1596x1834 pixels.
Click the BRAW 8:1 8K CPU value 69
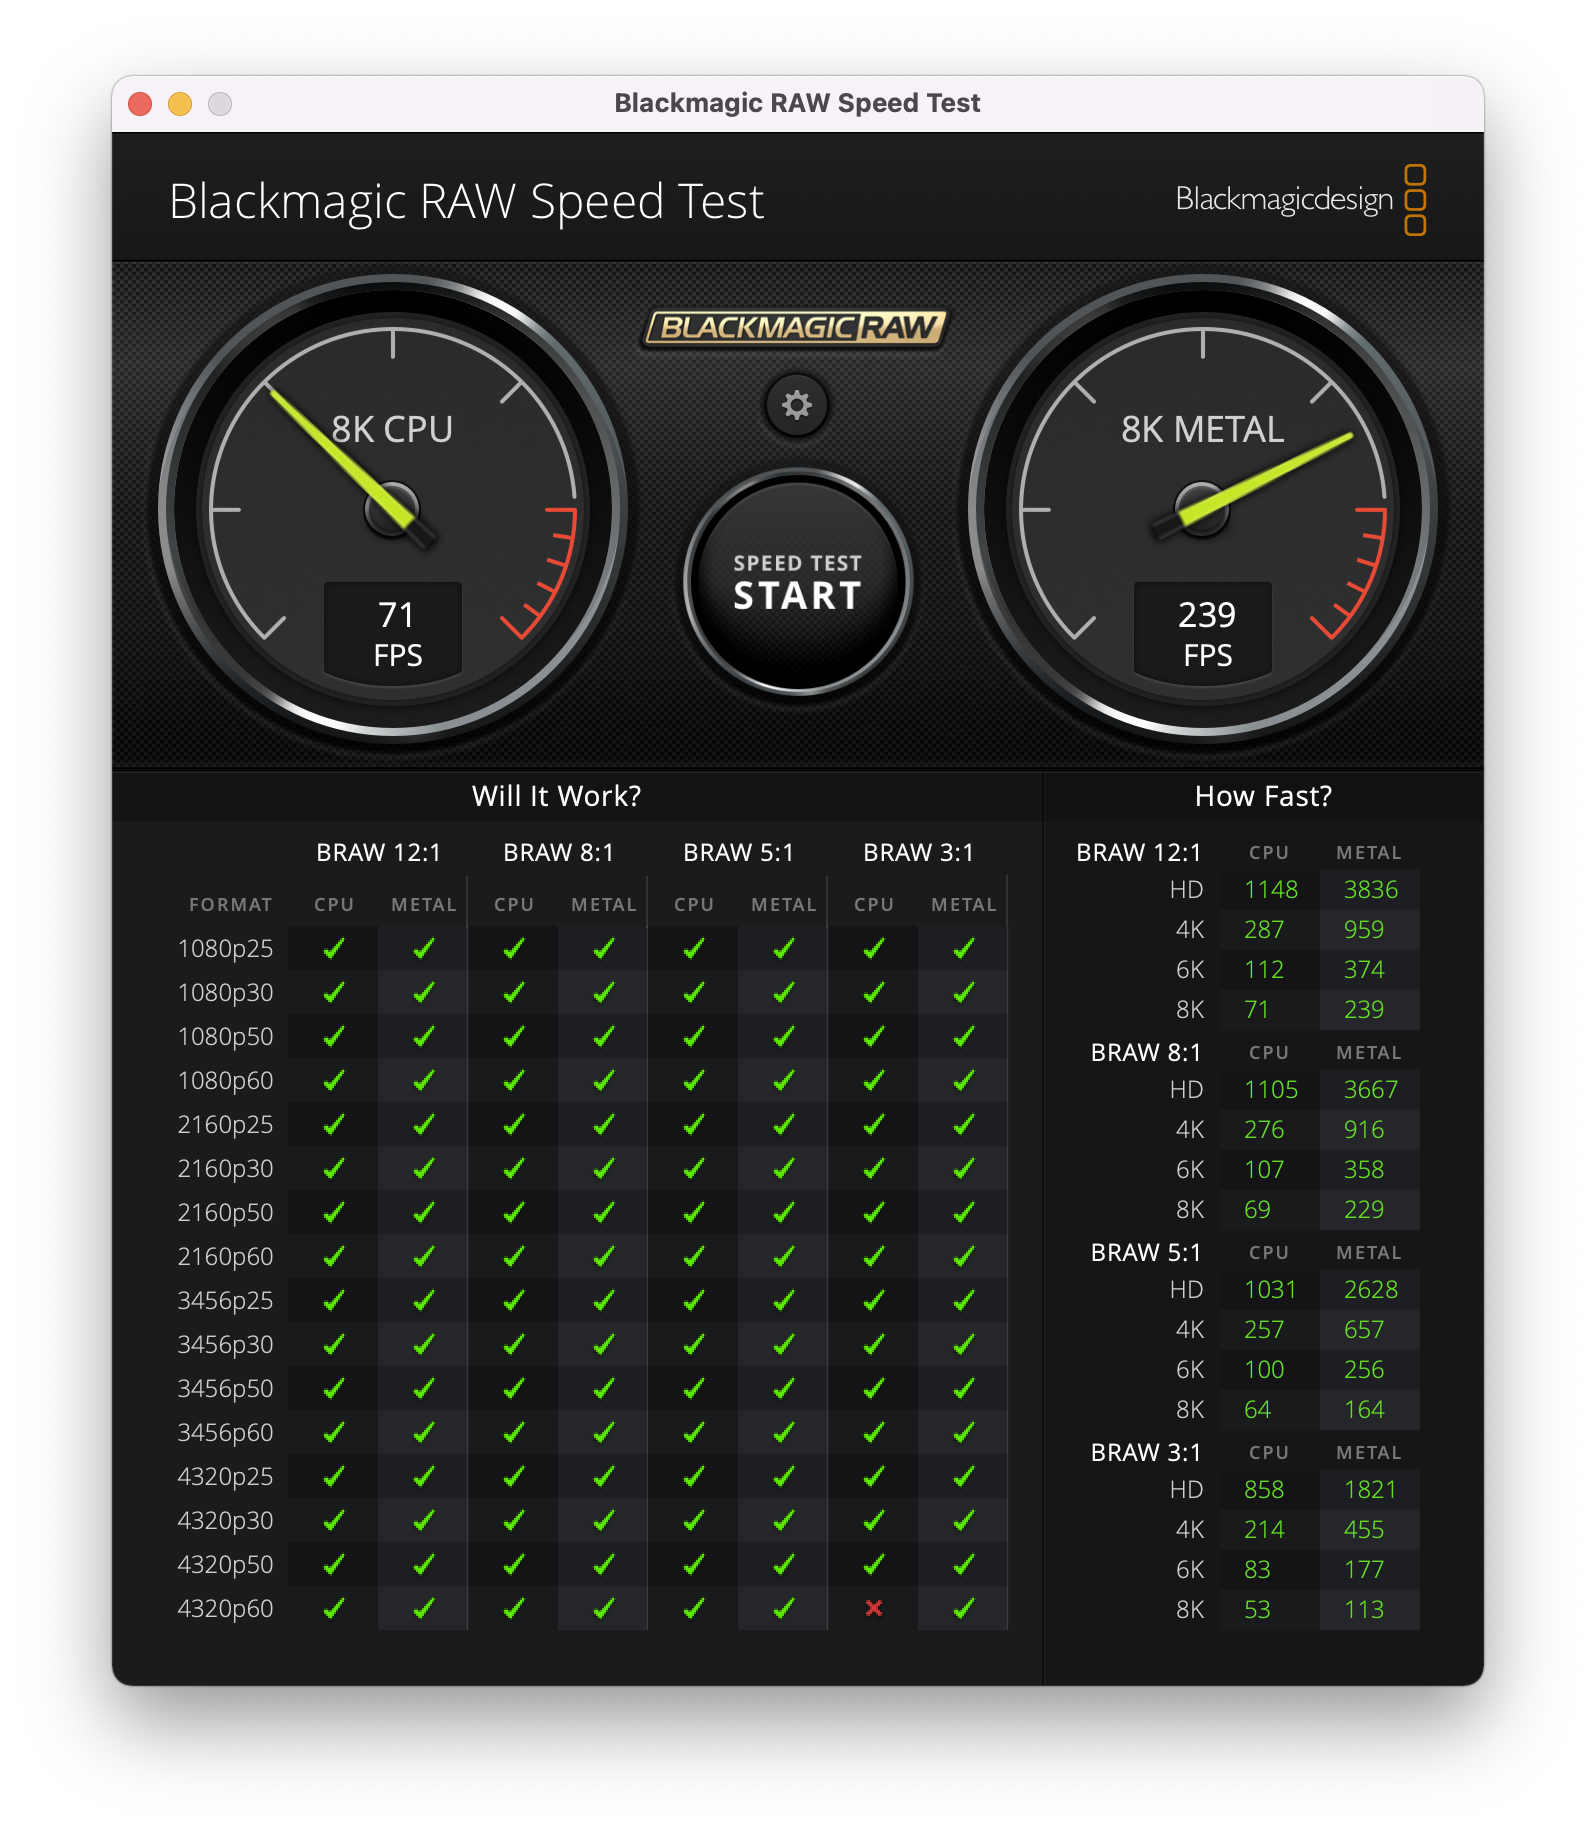(x=1257, y=1210)
